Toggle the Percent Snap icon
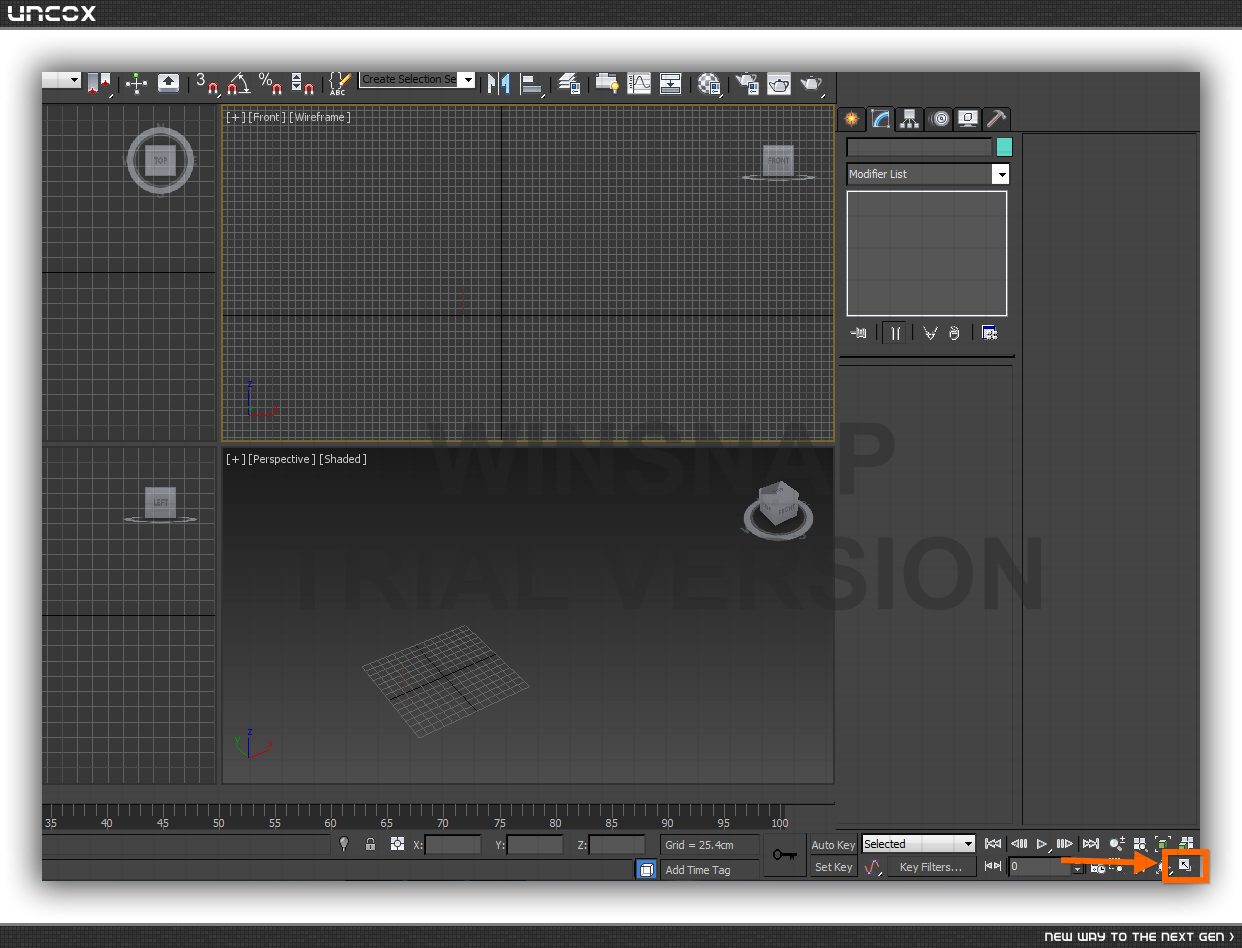This screenshot has width=1242, height=948. click(270, 83)
